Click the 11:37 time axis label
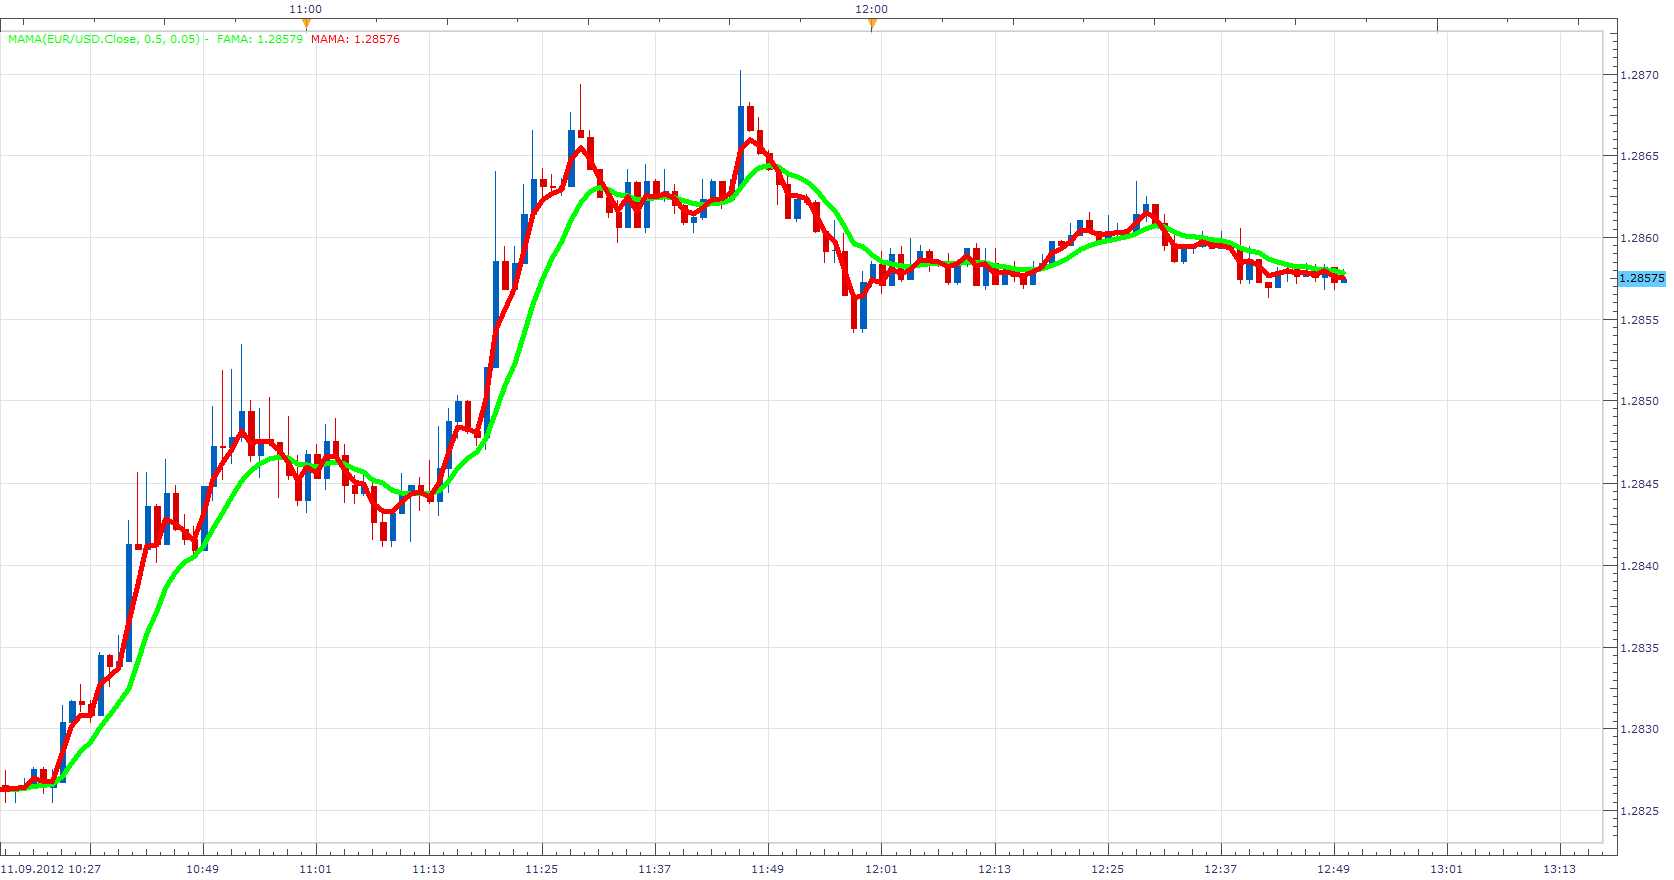The width and height of the screenshot is (1674, 880). click(x=654, y=869)
